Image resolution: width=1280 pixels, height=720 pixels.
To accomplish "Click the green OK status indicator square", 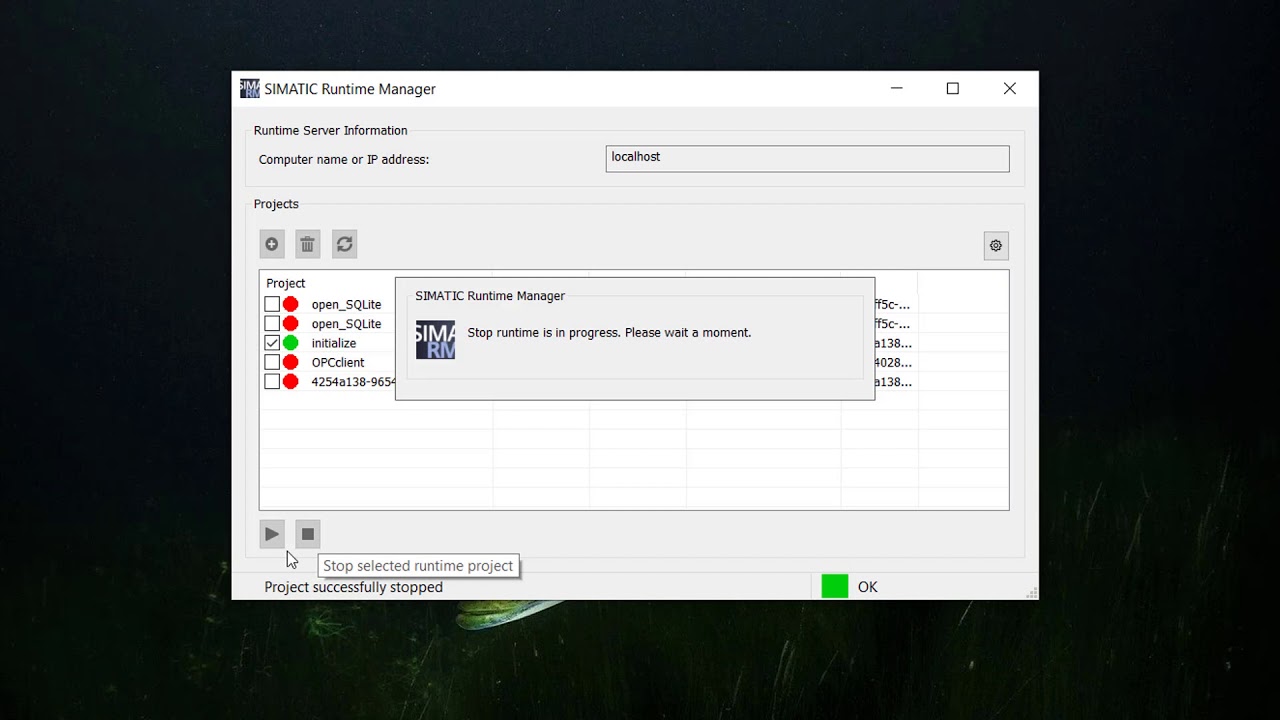I will (x=835, y=587).
